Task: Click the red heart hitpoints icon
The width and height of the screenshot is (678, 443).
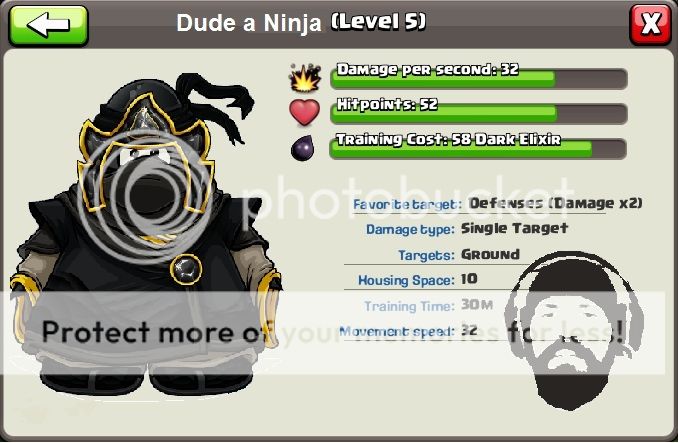Action: pyautogui.click(x=305, y=112)
